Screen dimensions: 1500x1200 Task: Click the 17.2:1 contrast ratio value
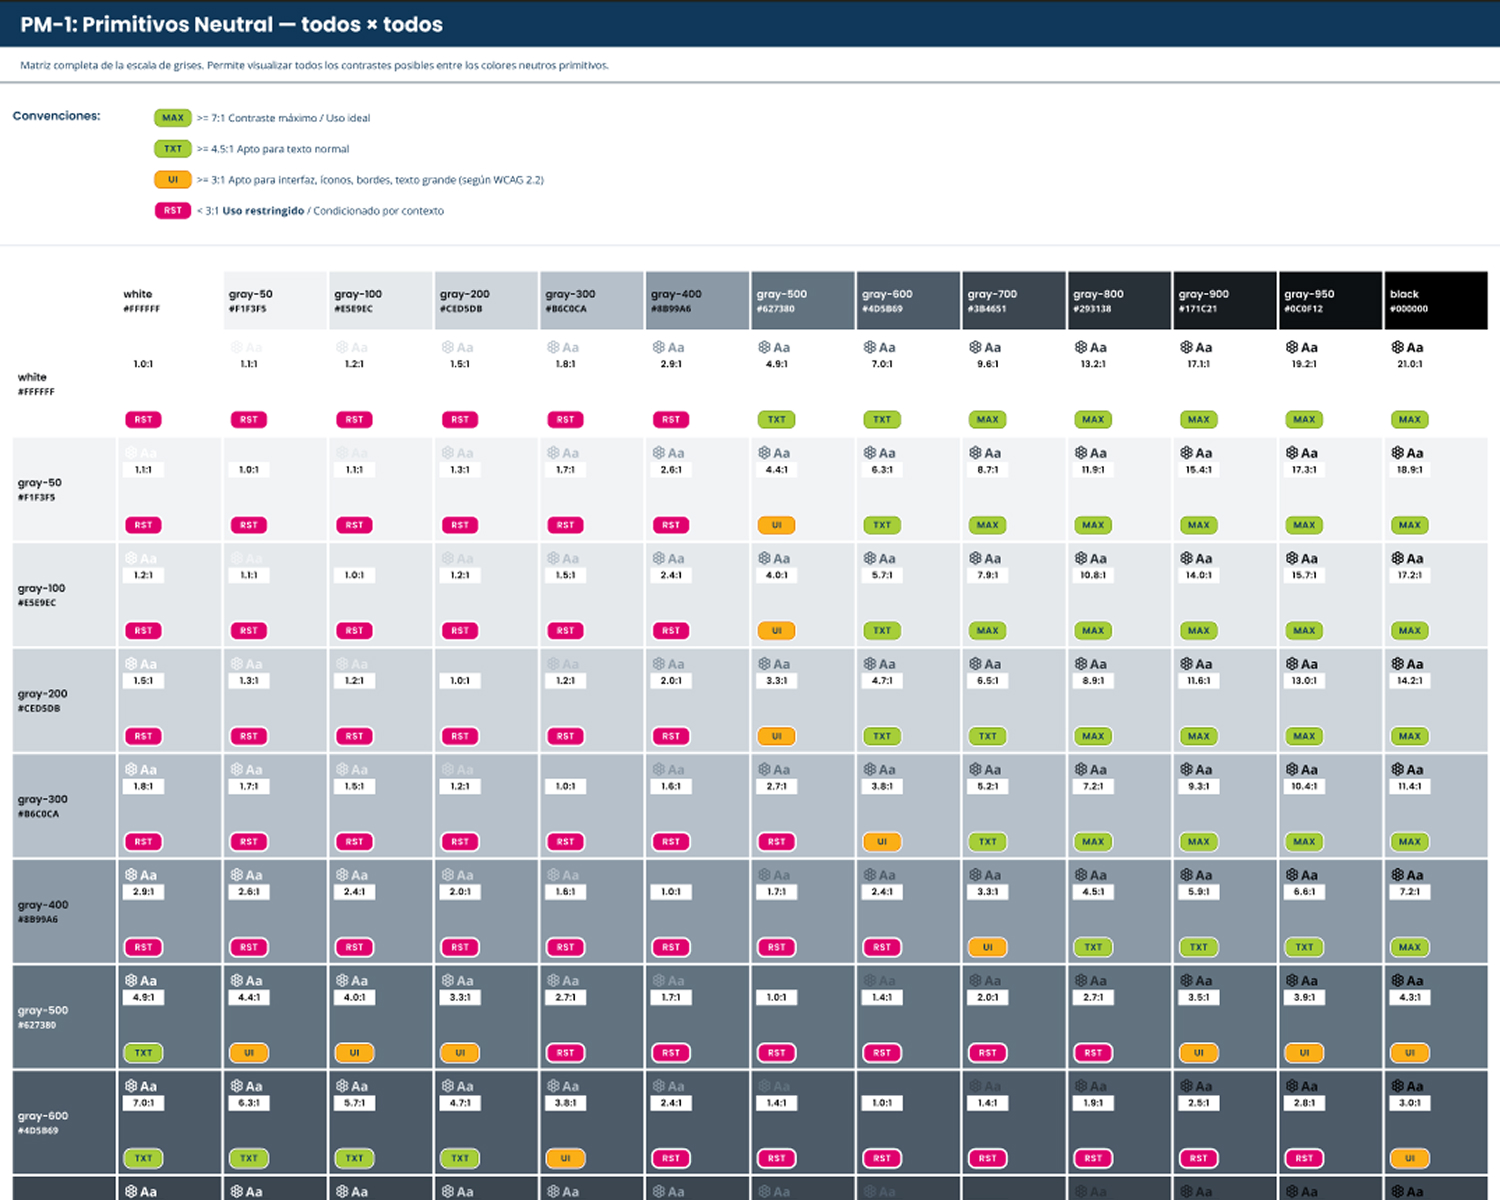[1410, 575]
